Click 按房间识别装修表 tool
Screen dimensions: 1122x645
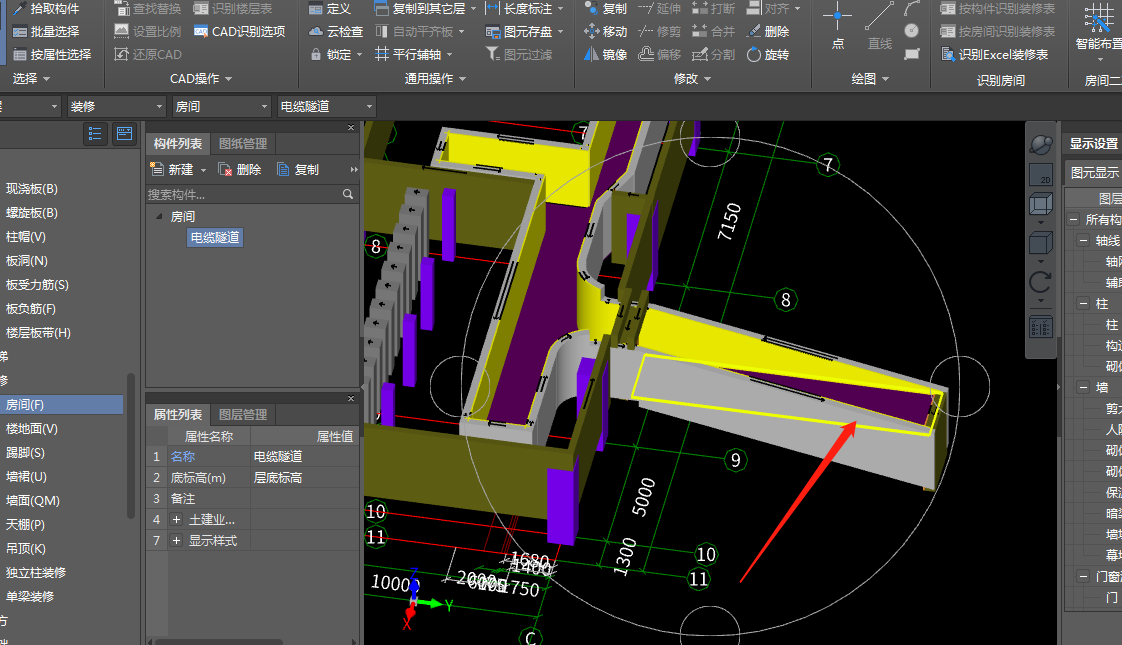tap(997, 31)
